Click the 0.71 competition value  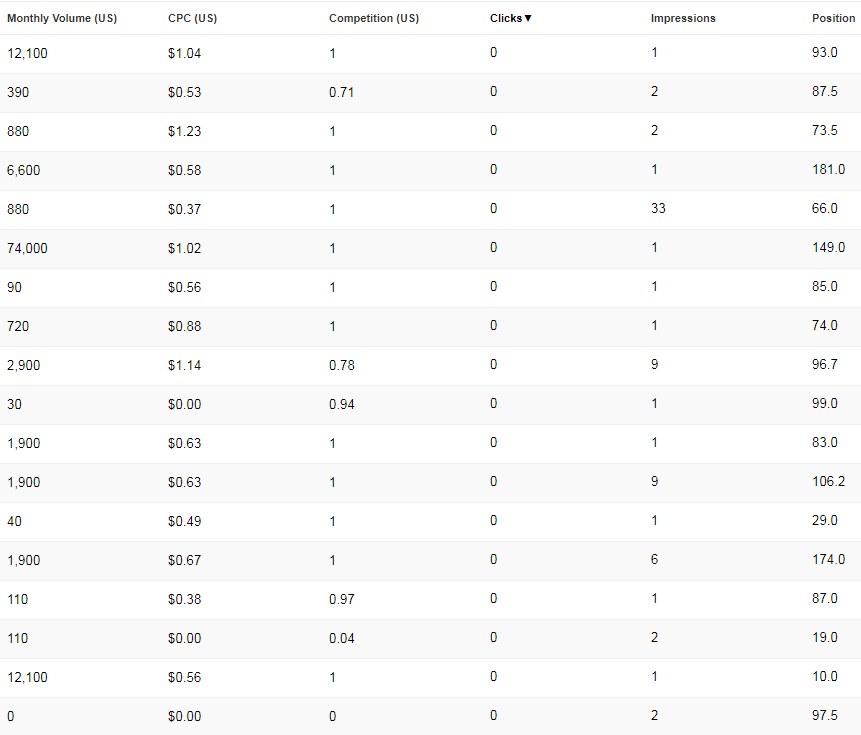point(342,92)
